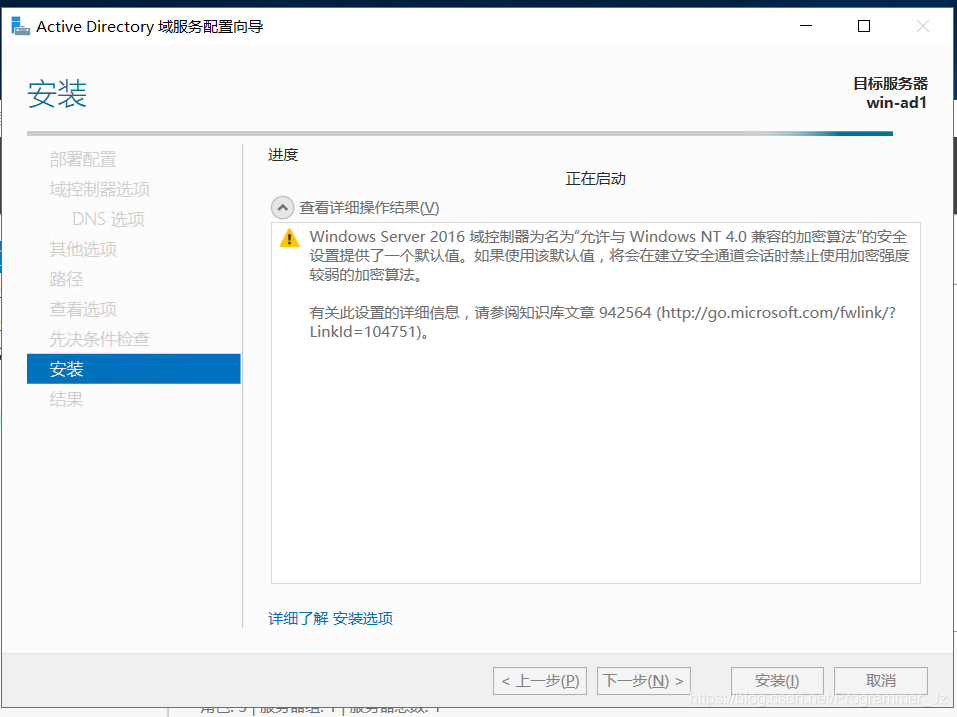This screenshot has width=957, height=717.
Task: Click the 查看详细操作结果(V) label
Action: 369,208
